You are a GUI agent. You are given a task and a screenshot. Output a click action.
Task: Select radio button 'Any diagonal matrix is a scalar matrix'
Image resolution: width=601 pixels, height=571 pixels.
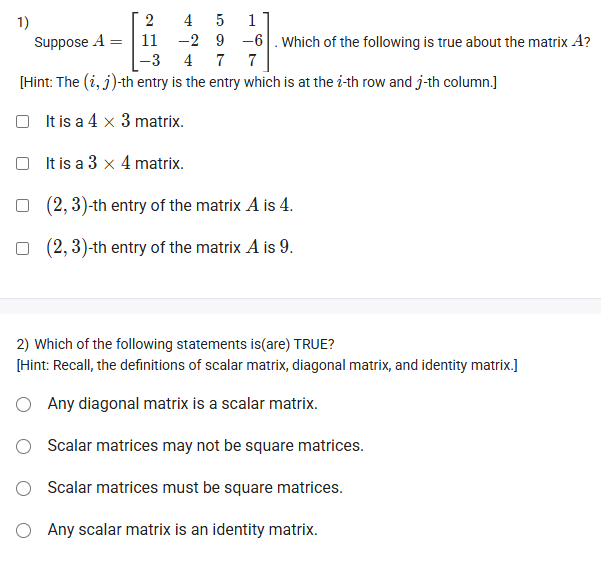[x=24, y=405]
